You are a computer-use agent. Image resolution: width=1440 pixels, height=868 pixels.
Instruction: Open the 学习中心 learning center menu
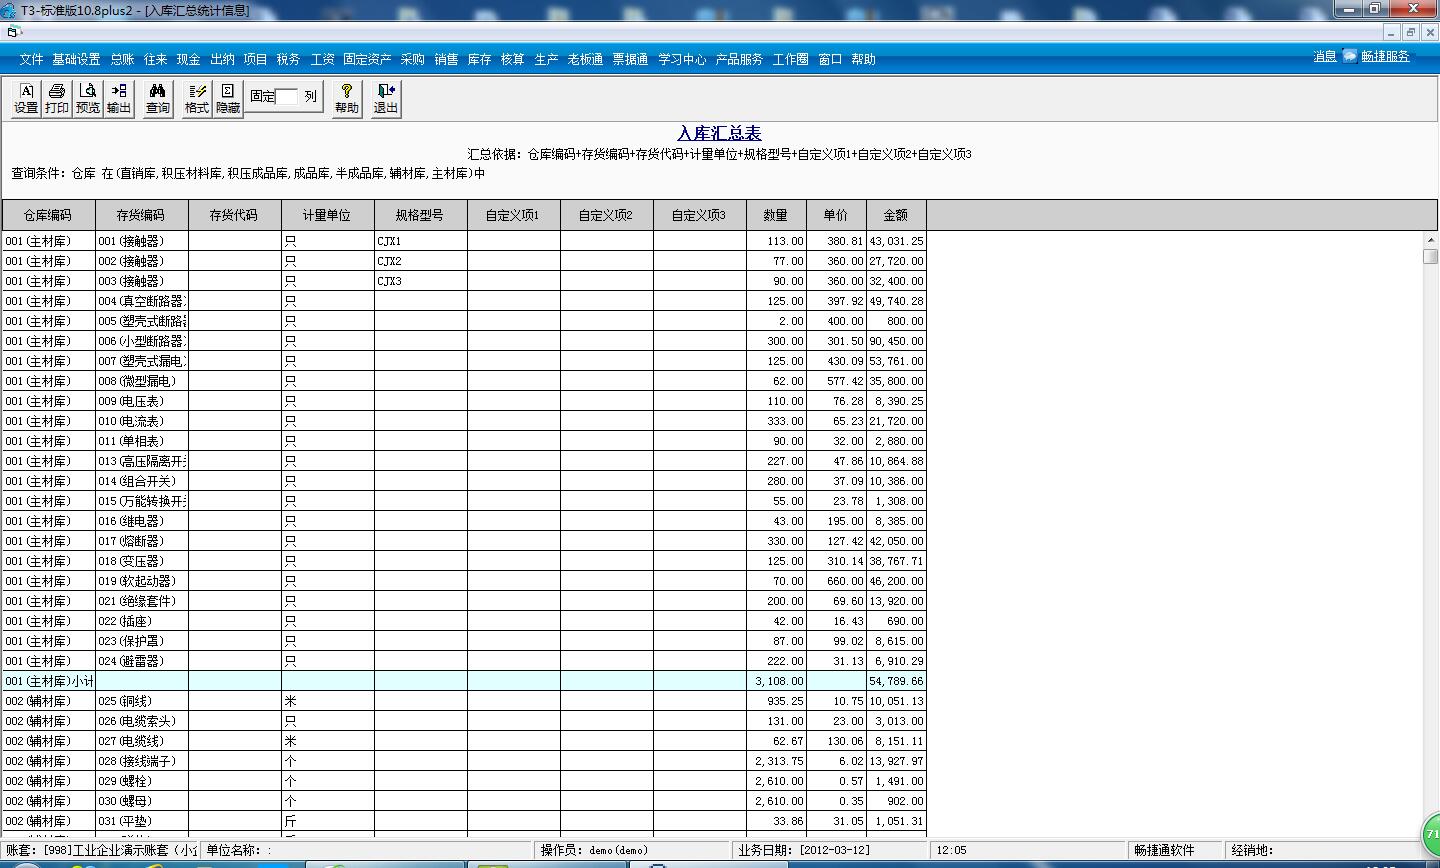point(682,59)
